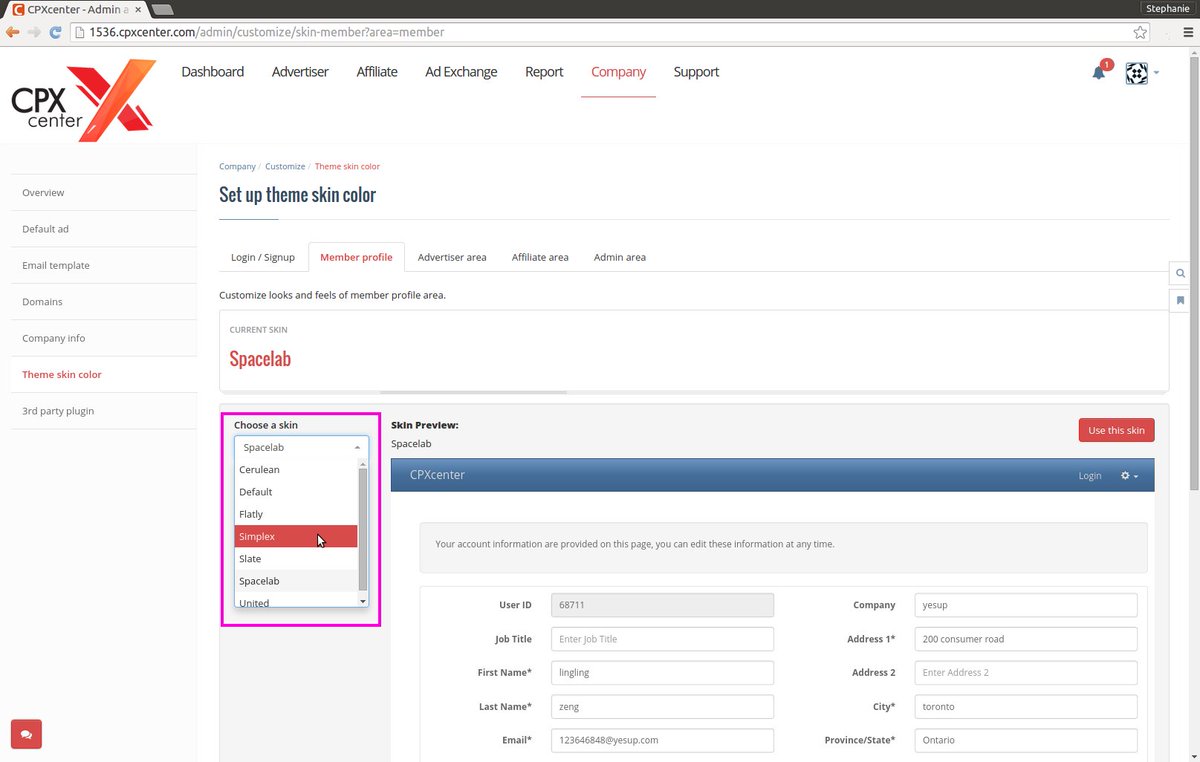Image resolution: width=1200 pixels, height=762 pixels.
Task: Switch to the Login / Signup tab
Action: click(x=263, y=257)
